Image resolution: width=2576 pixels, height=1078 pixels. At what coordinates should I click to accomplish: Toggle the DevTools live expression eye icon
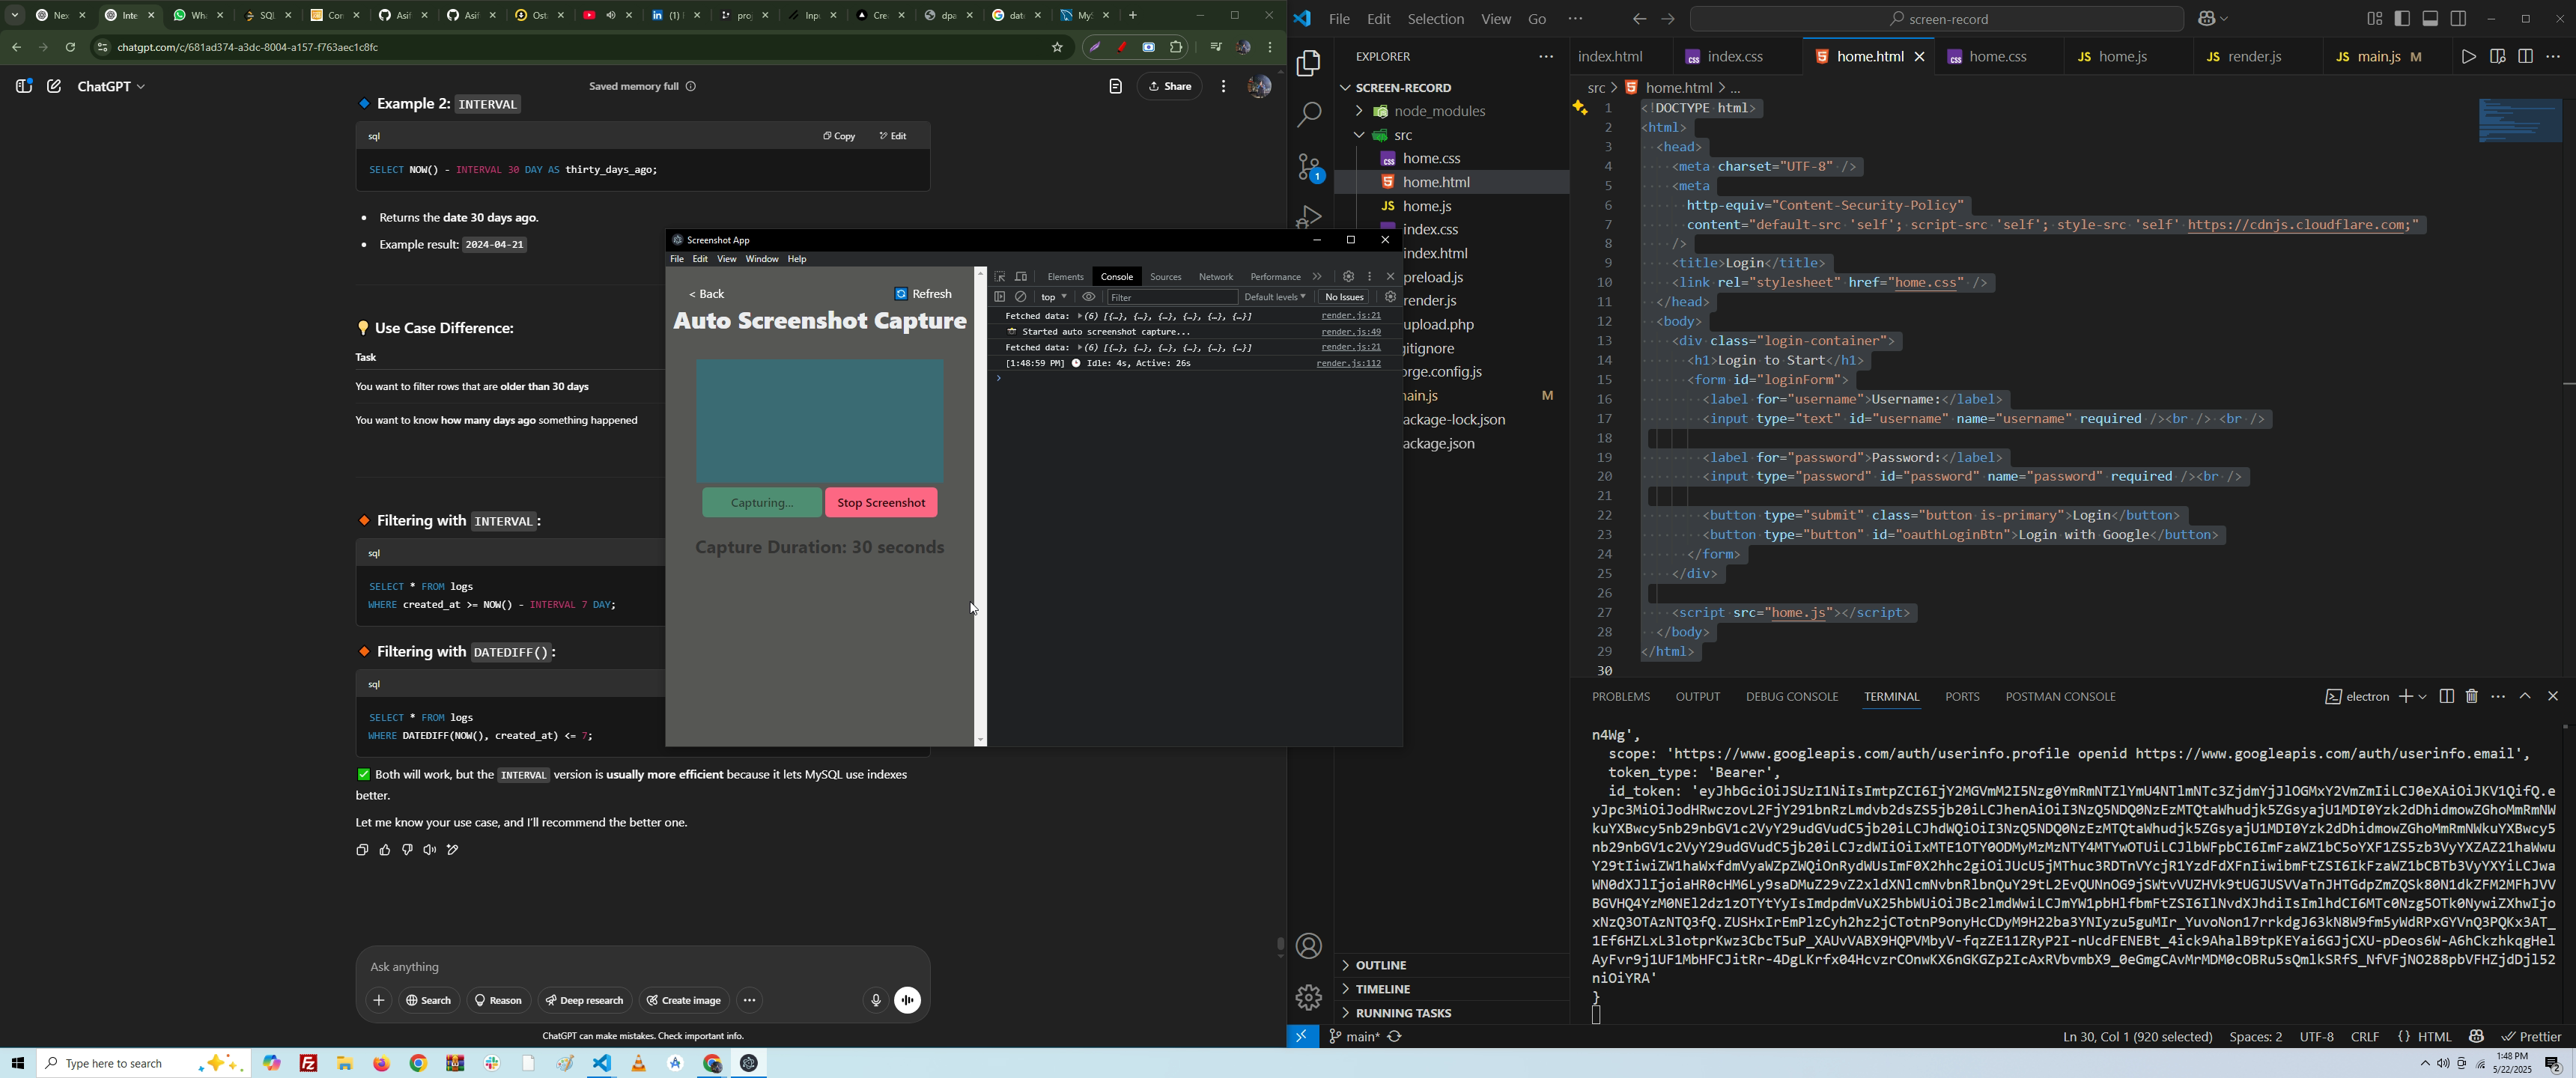(1089, 297)
